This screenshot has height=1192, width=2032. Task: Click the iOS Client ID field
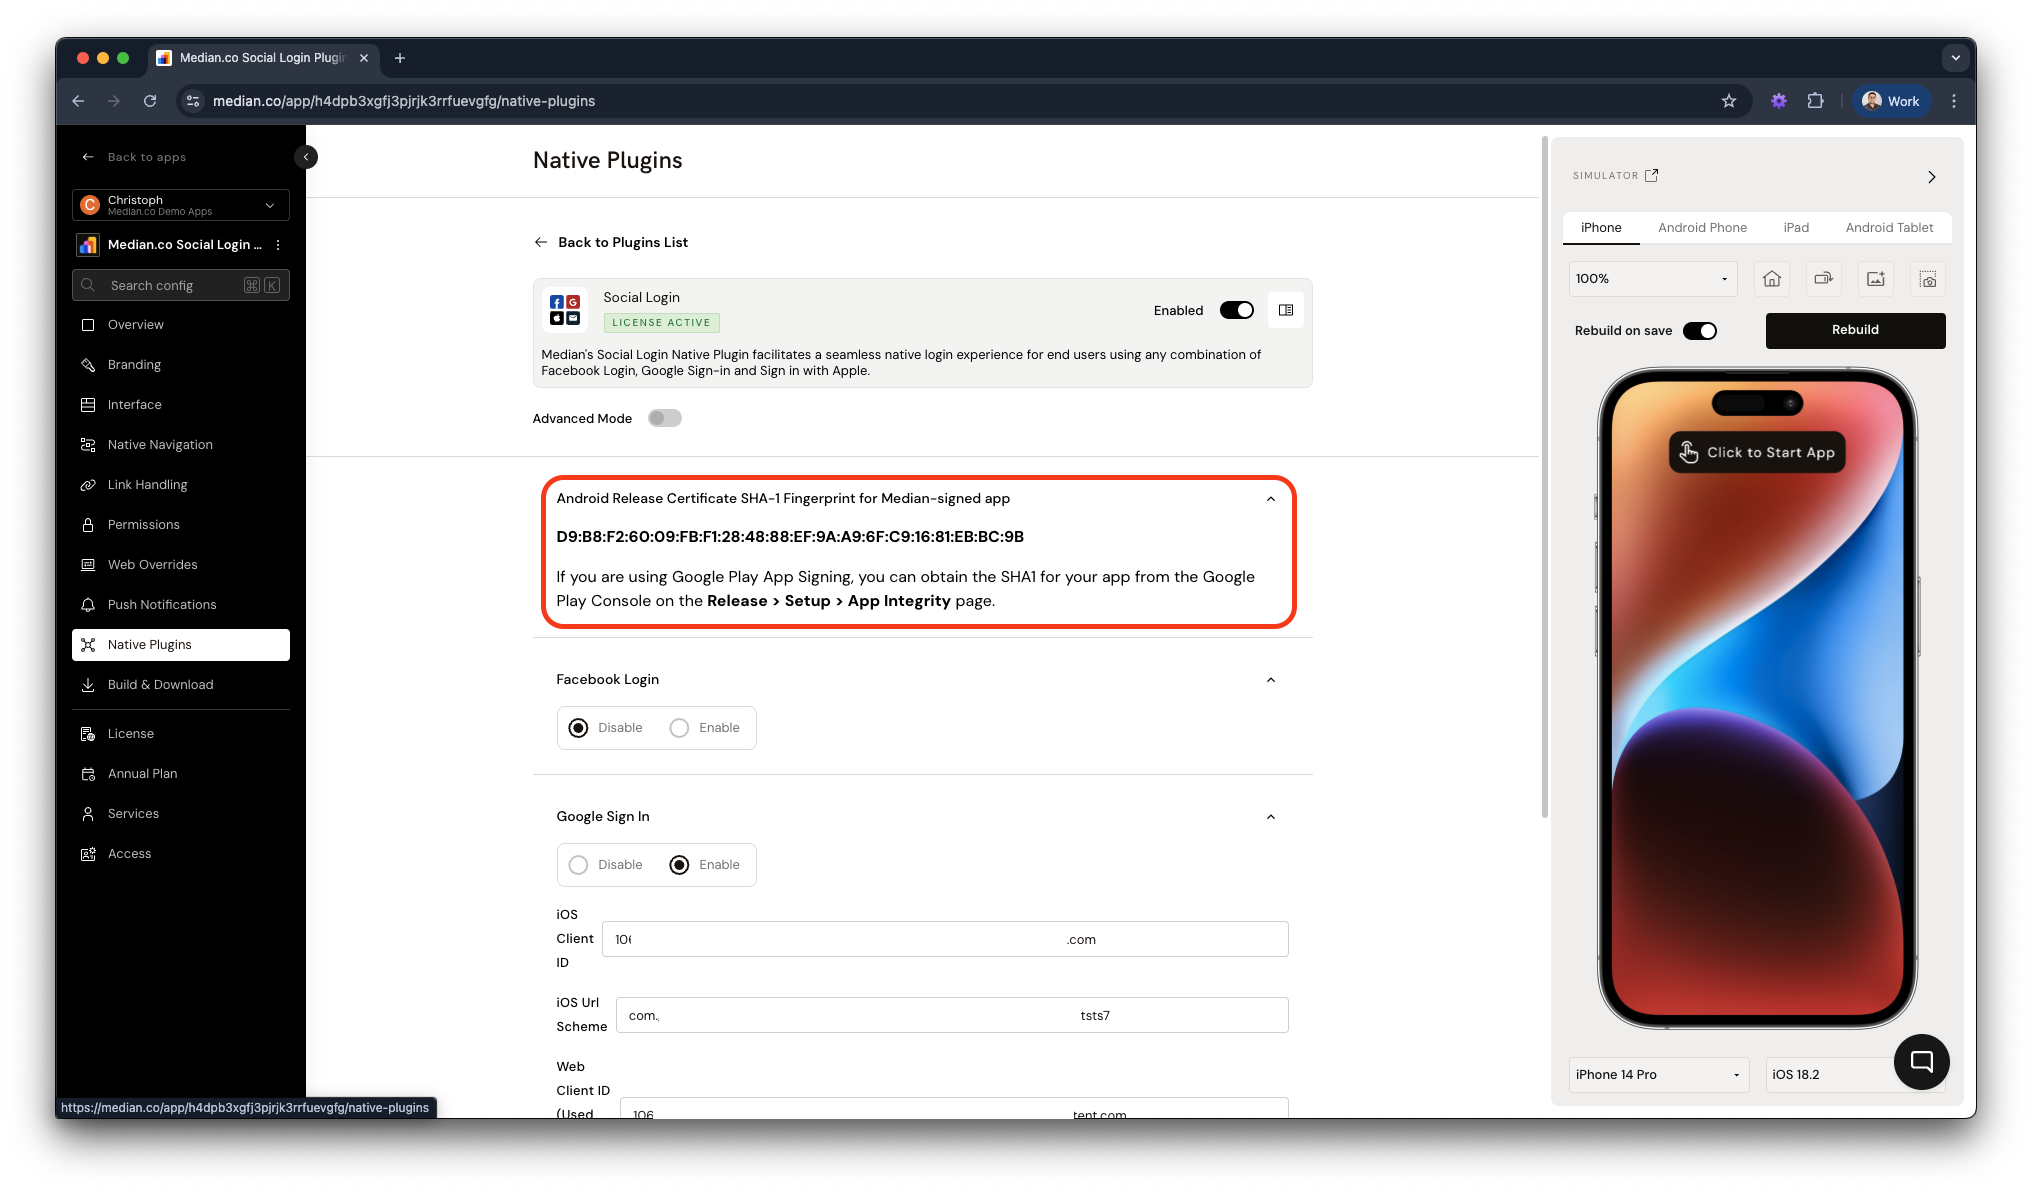[945, 939]
